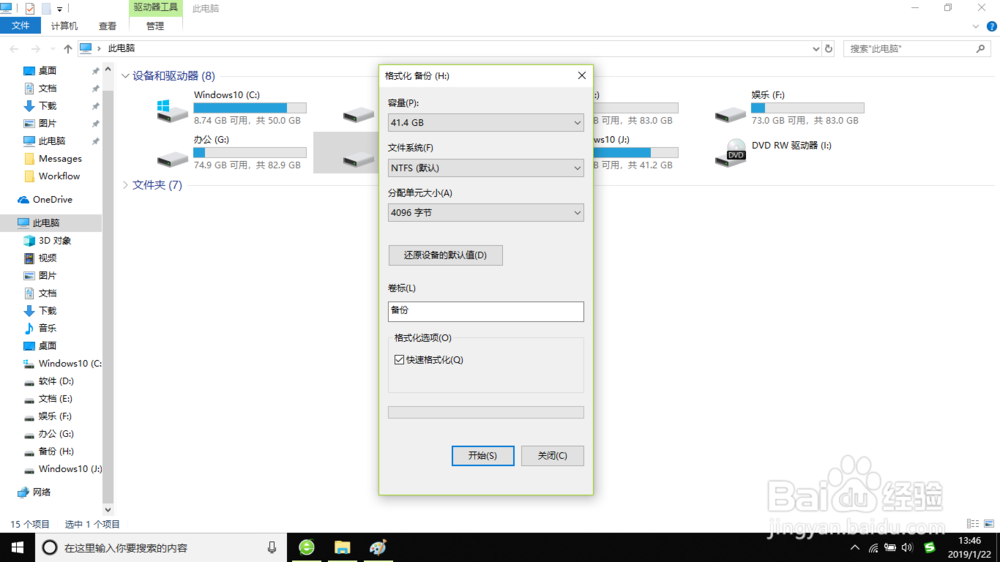Open the Wi-Fi network tray icon
The width and height of the screenshot is (1000, 562).
(873, 547)
